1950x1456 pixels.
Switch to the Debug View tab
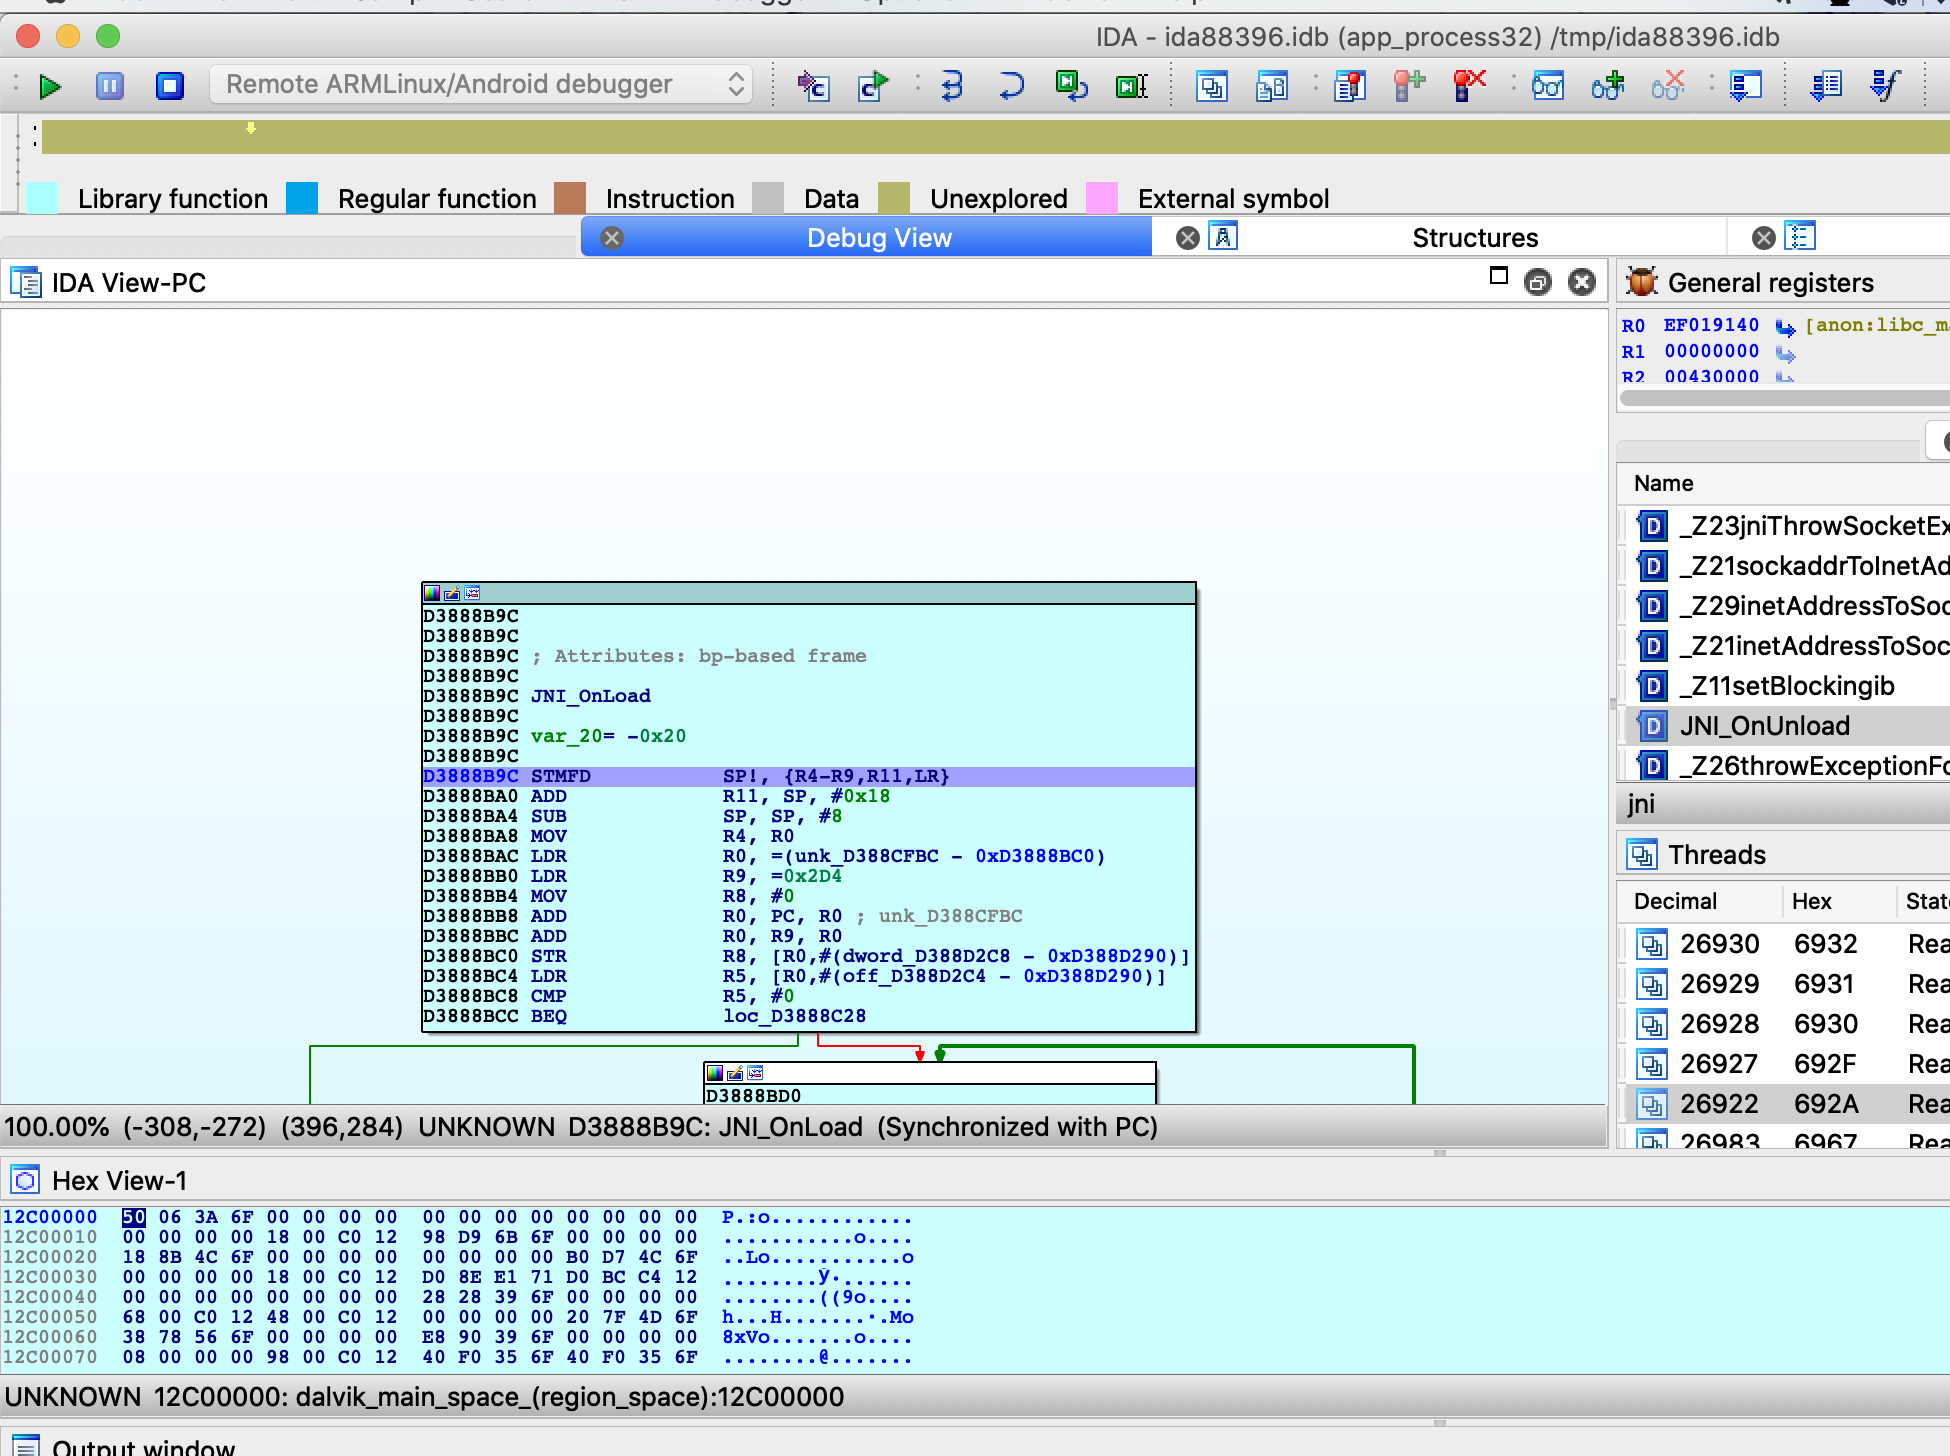pyautogui.click(x=878, y=238)
